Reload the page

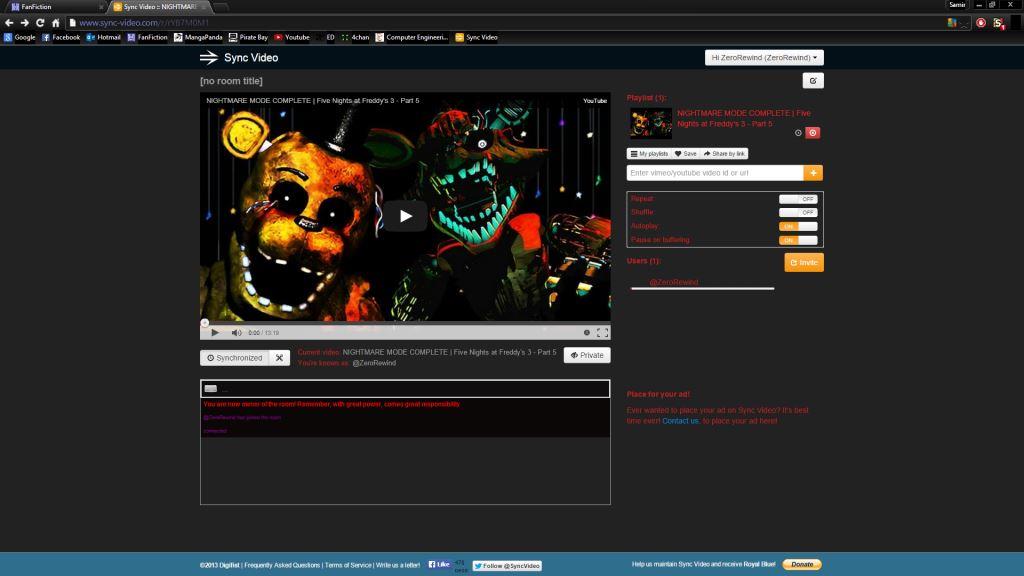(x=40, y=22)
